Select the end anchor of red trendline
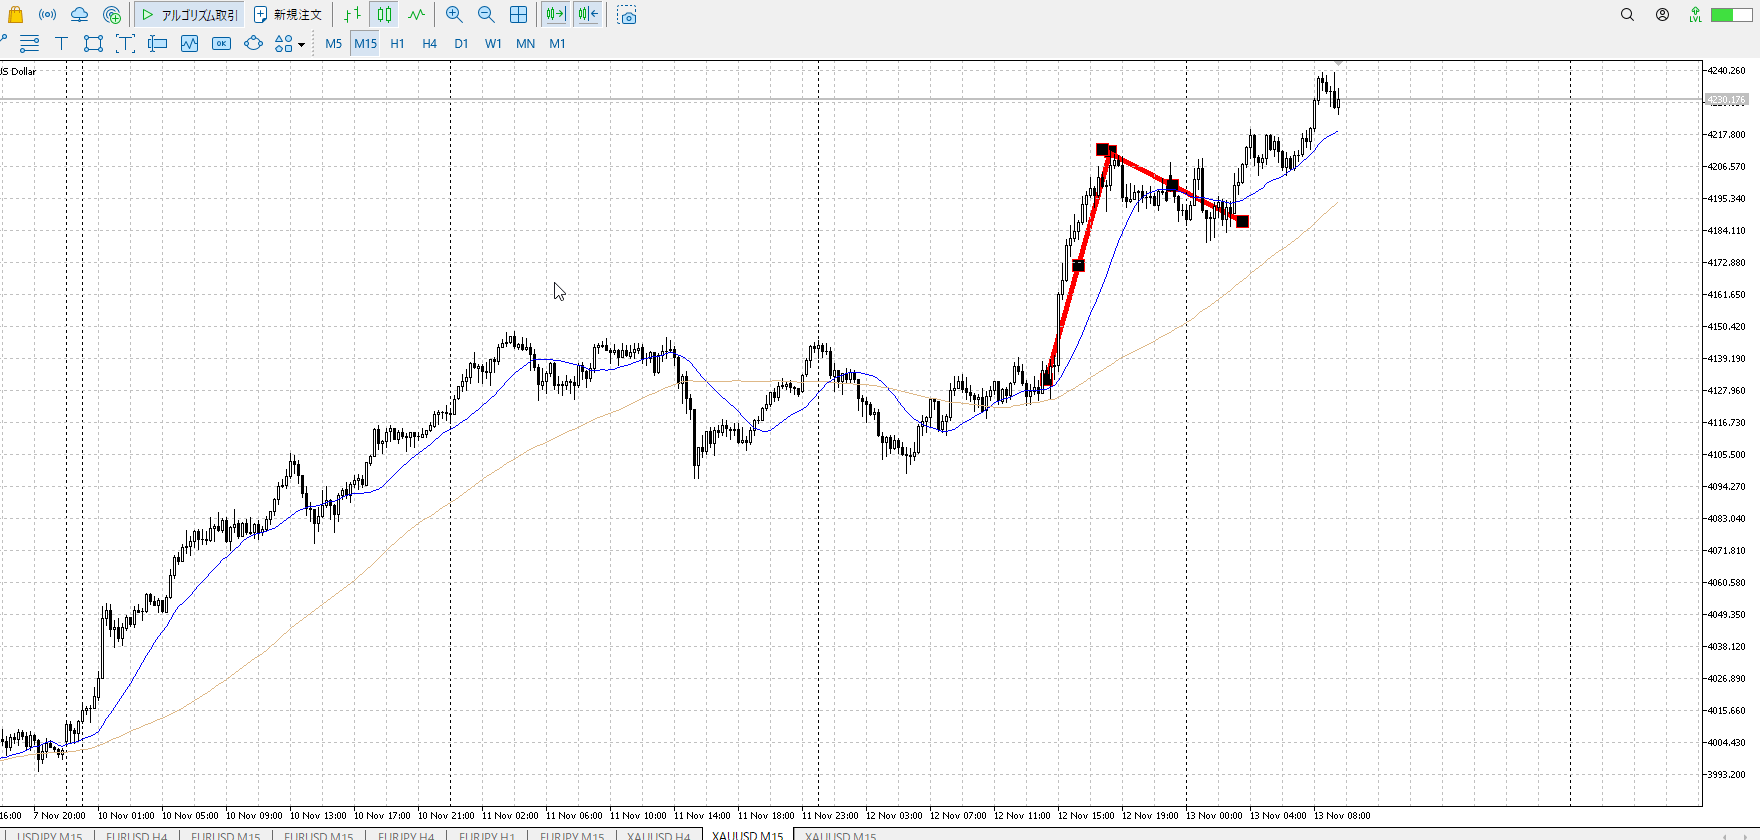Screen dimensions: 1760x840 coord(1242,221)
